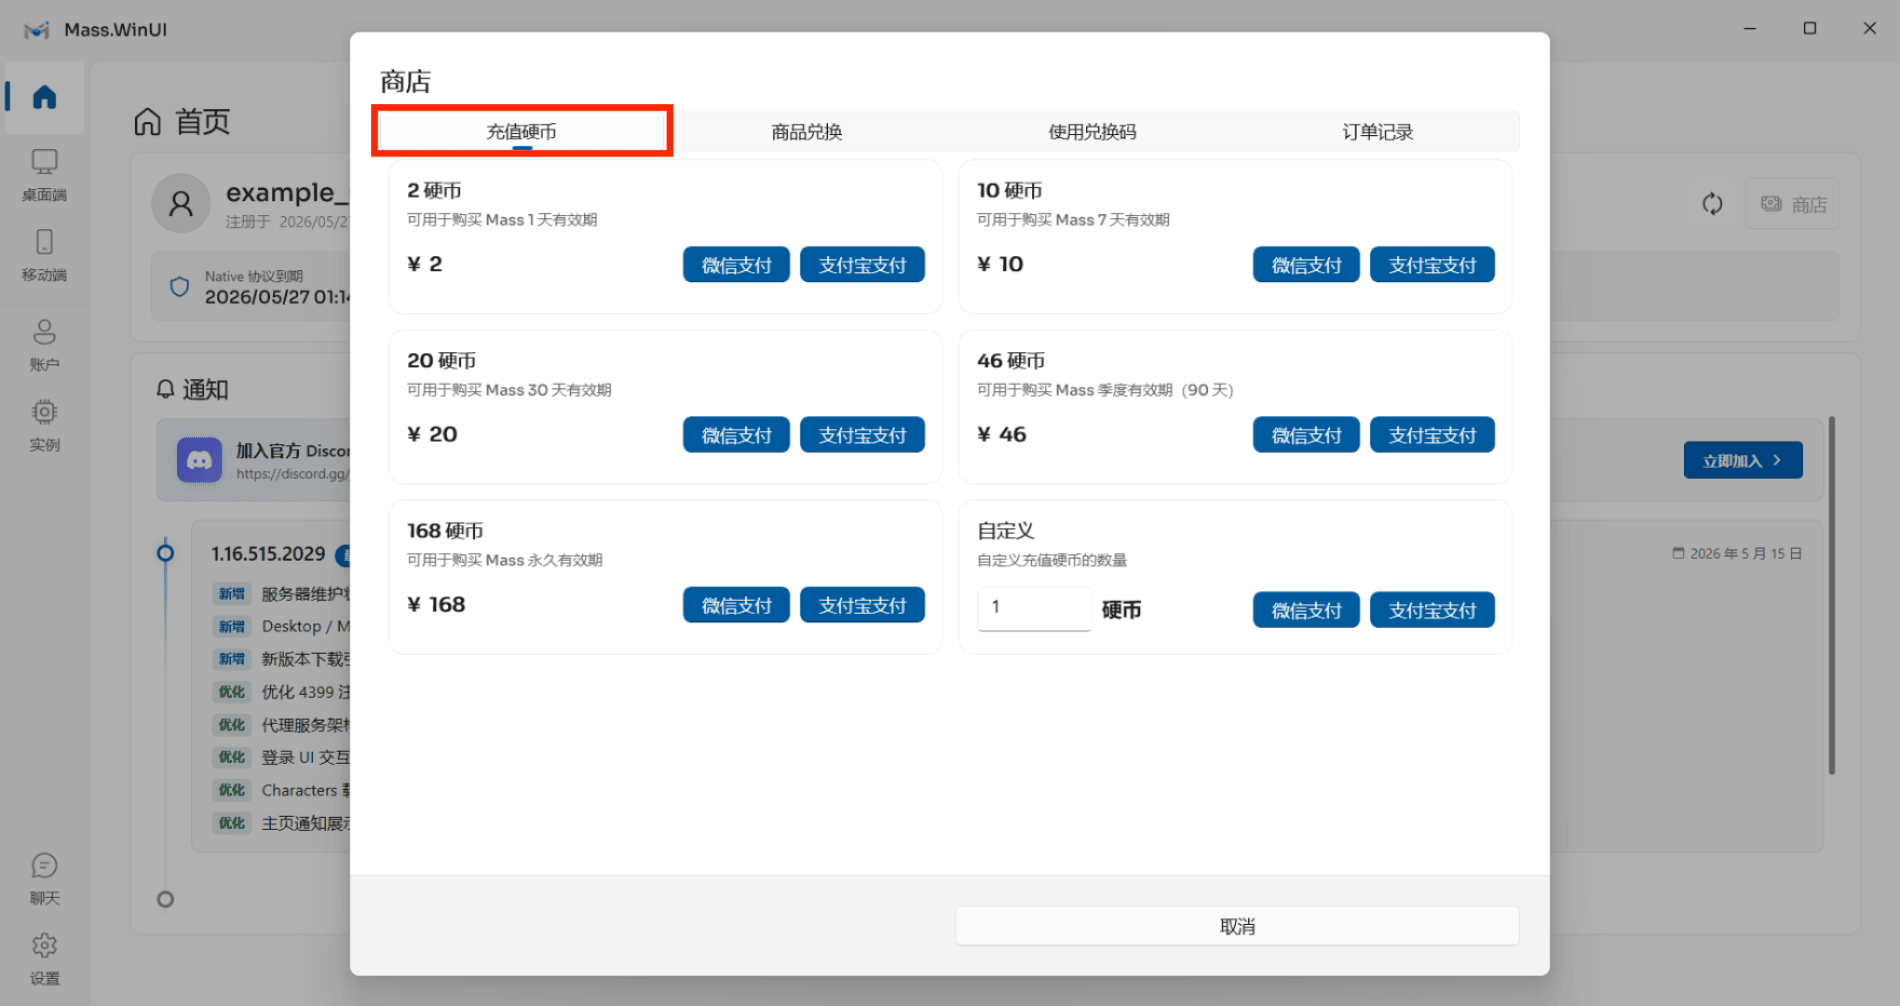
Task: Click the Discord logo in the notification
Action: 199,460
